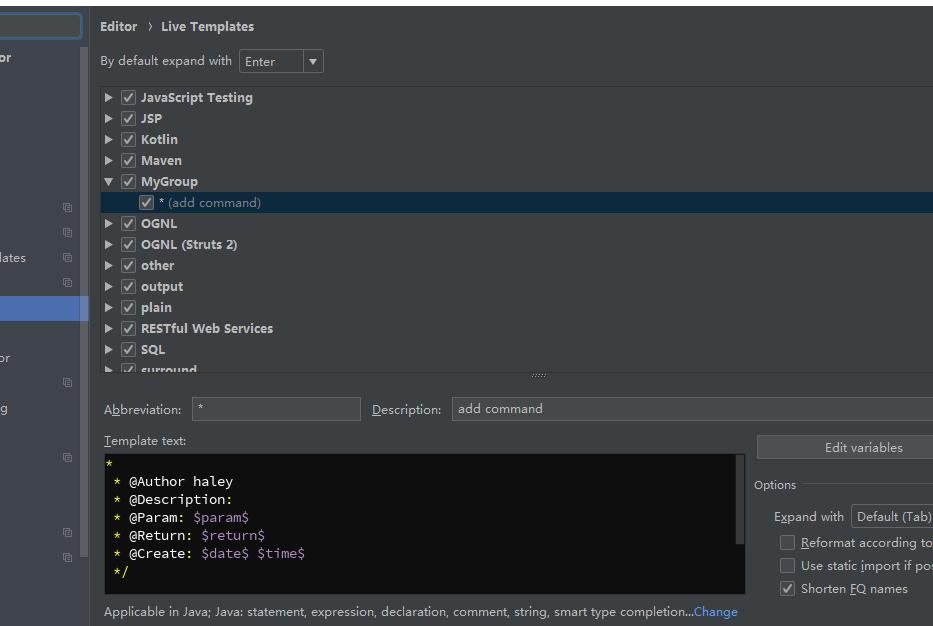Uncheck the JavaScript Testing group checkbox
This screenshot has width=933, height=626.
click(128, 98)
